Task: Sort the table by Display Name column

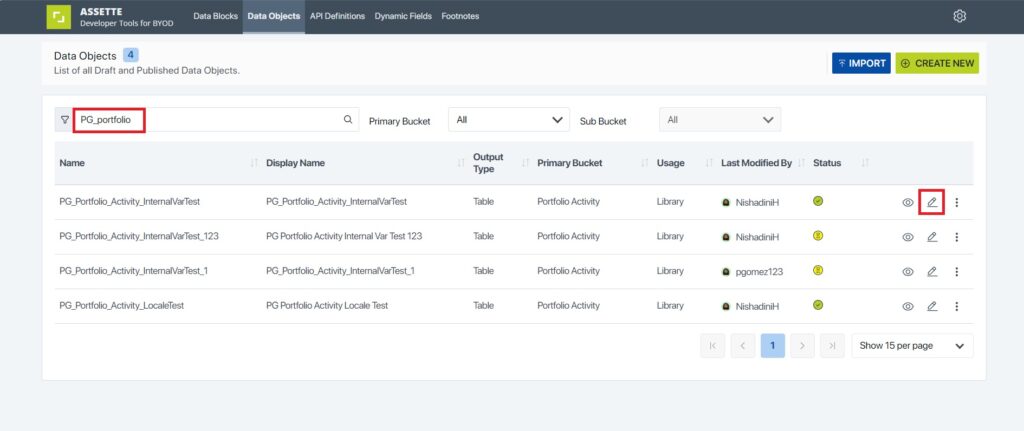Action: (x=461, y=163)
